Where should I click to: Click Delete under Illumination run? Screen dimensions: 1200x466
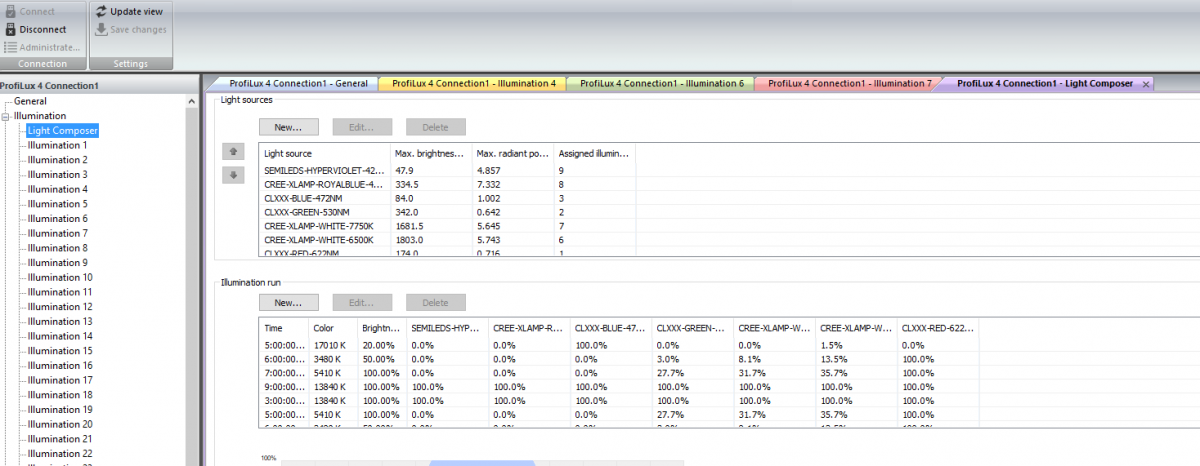(435, 302)
